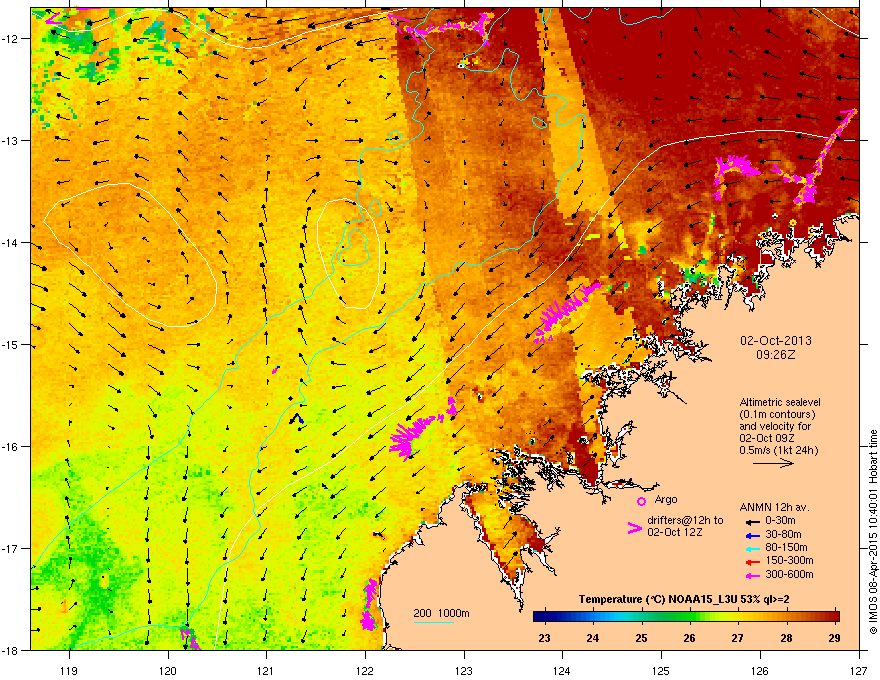Click the black 0-30m arrow symbol
Viewport: 880px width, 680px height.
point(751,521)
